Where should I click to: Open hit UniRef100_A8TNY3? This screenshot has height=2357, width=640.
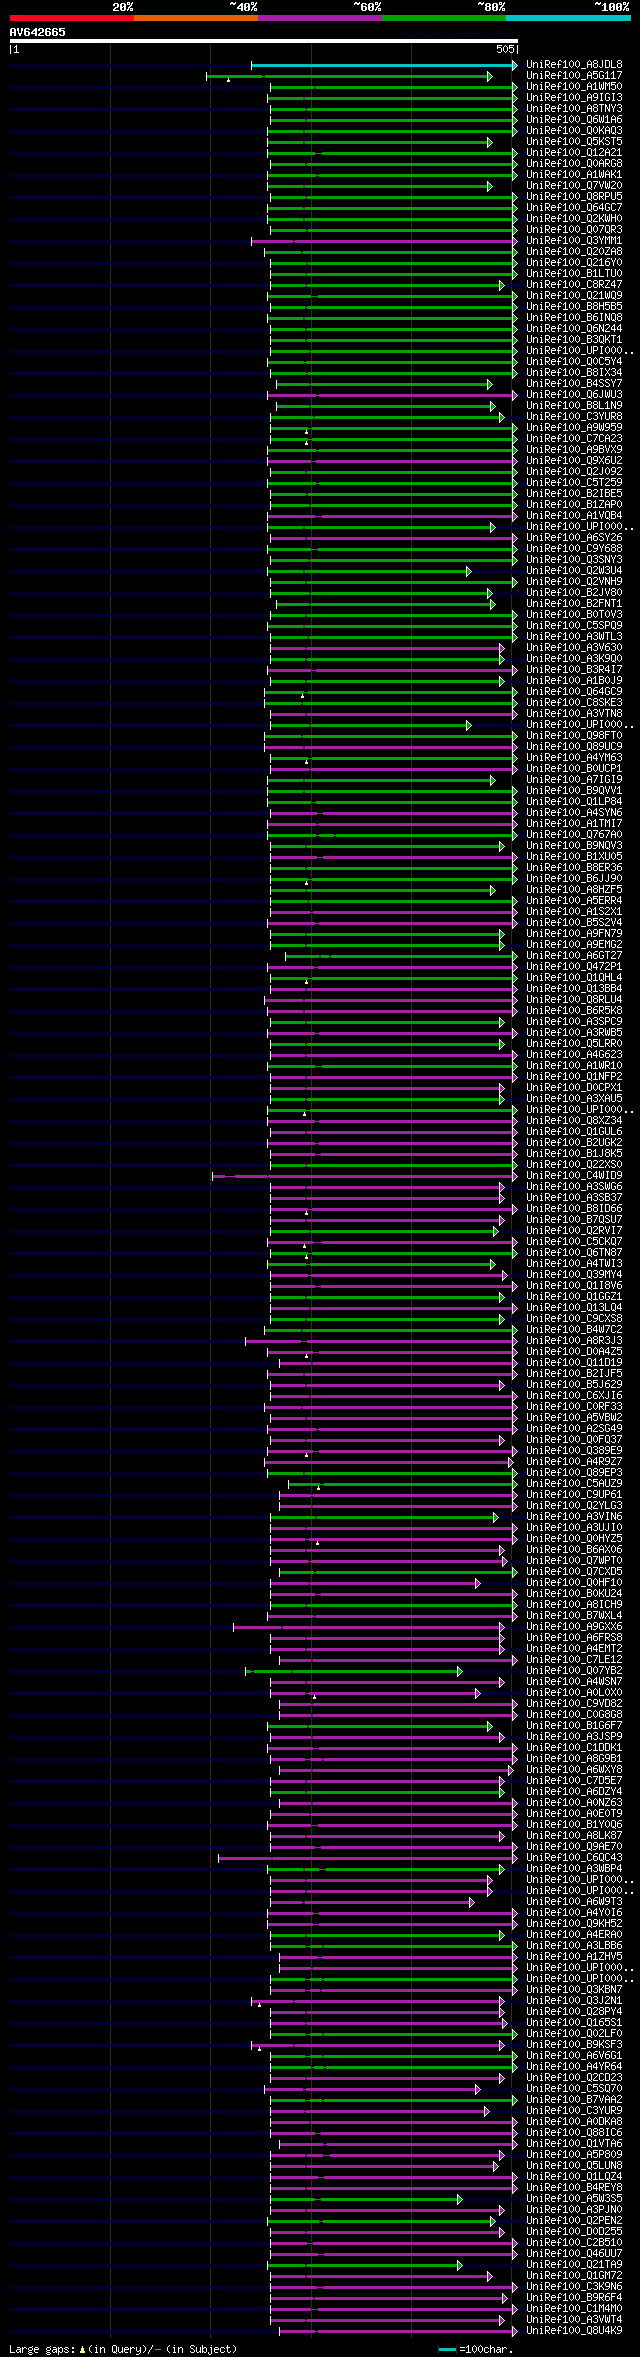click(574, 109)
